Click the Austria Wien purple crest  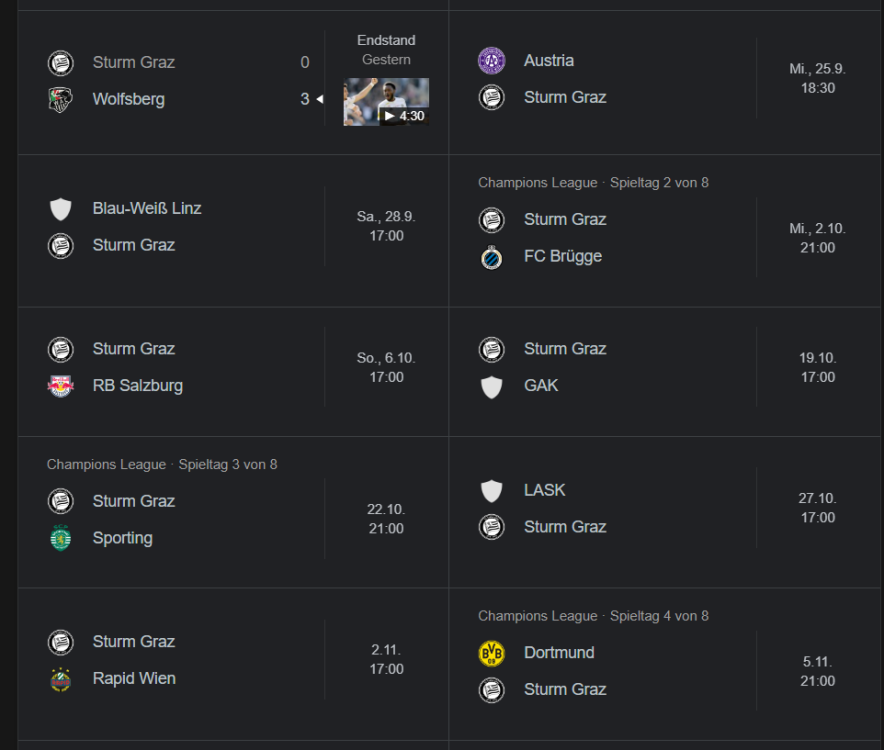tap(491, 60)
